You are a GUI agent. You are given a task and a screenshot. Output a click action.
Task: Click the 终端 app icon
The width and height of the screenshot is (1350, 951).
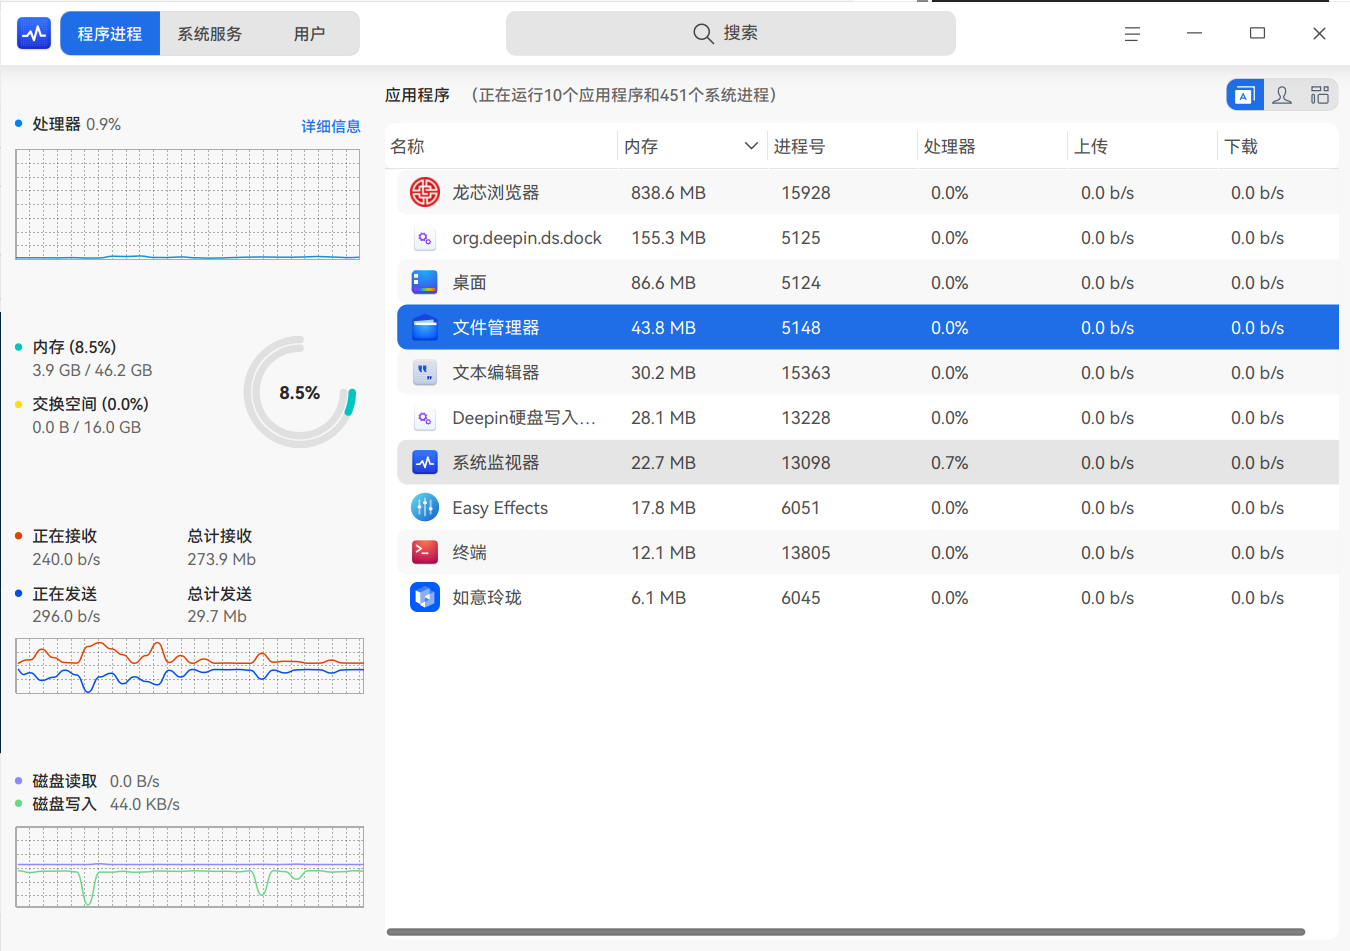[x=425, y=552]
